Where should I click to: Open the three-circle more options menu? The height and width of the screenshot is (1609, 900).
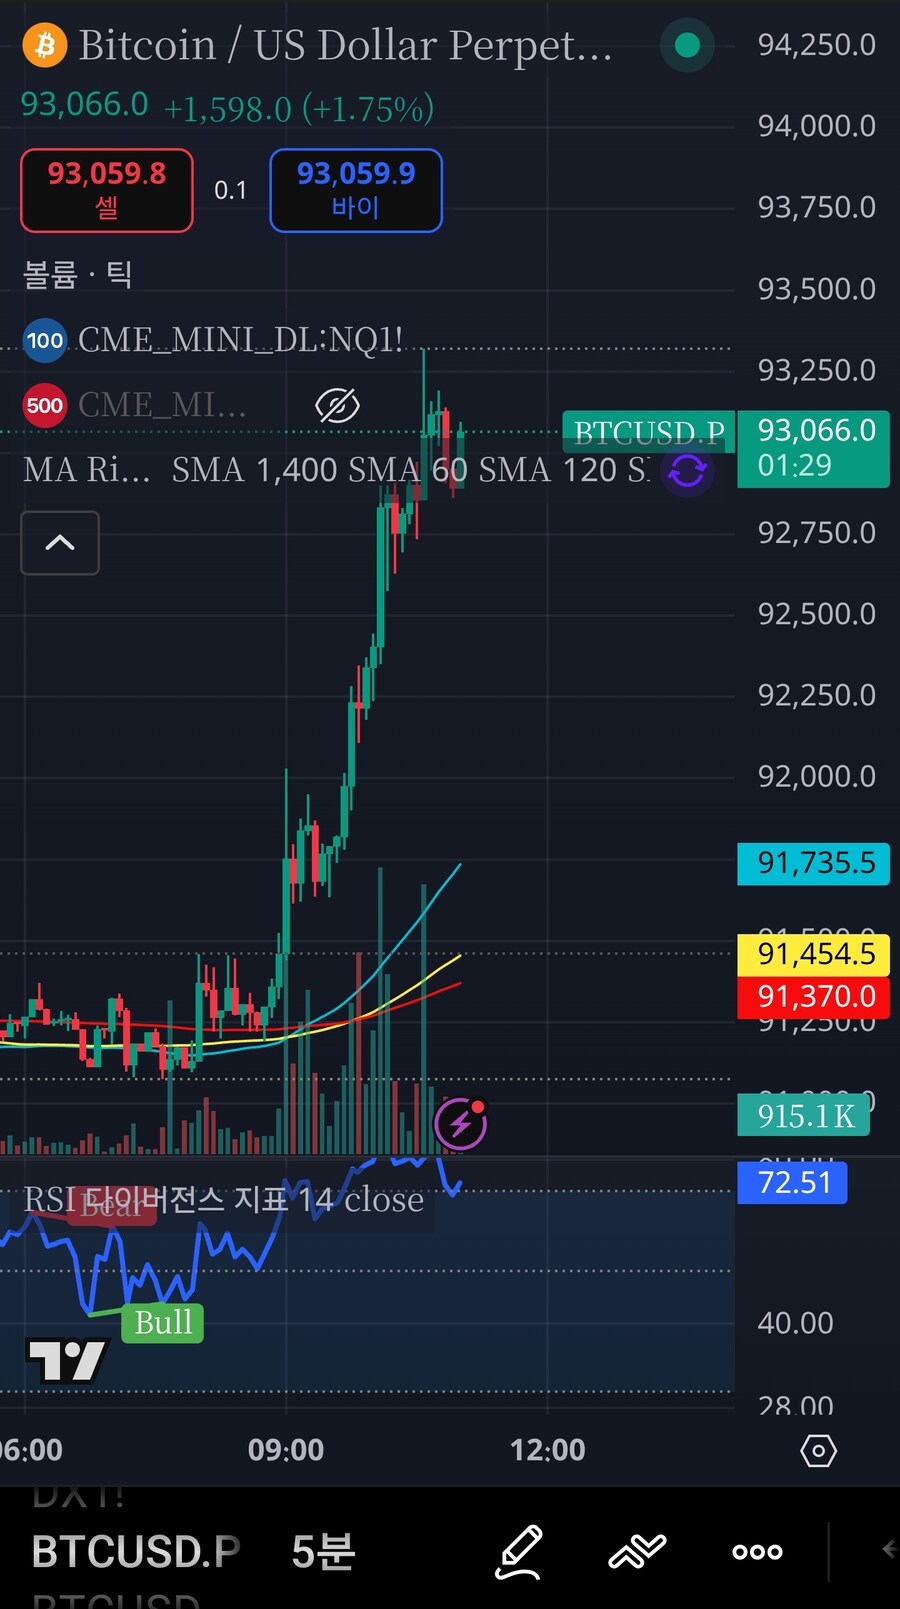coord(757,1552)
